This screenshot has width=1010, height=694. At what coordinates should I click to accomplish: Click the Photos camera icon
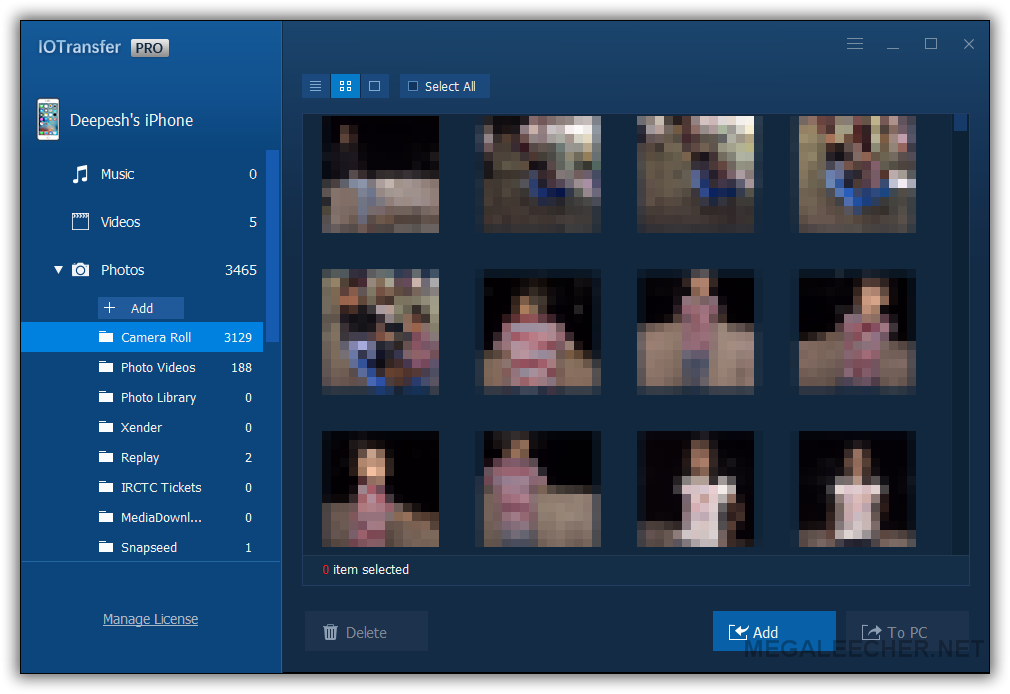81,270
